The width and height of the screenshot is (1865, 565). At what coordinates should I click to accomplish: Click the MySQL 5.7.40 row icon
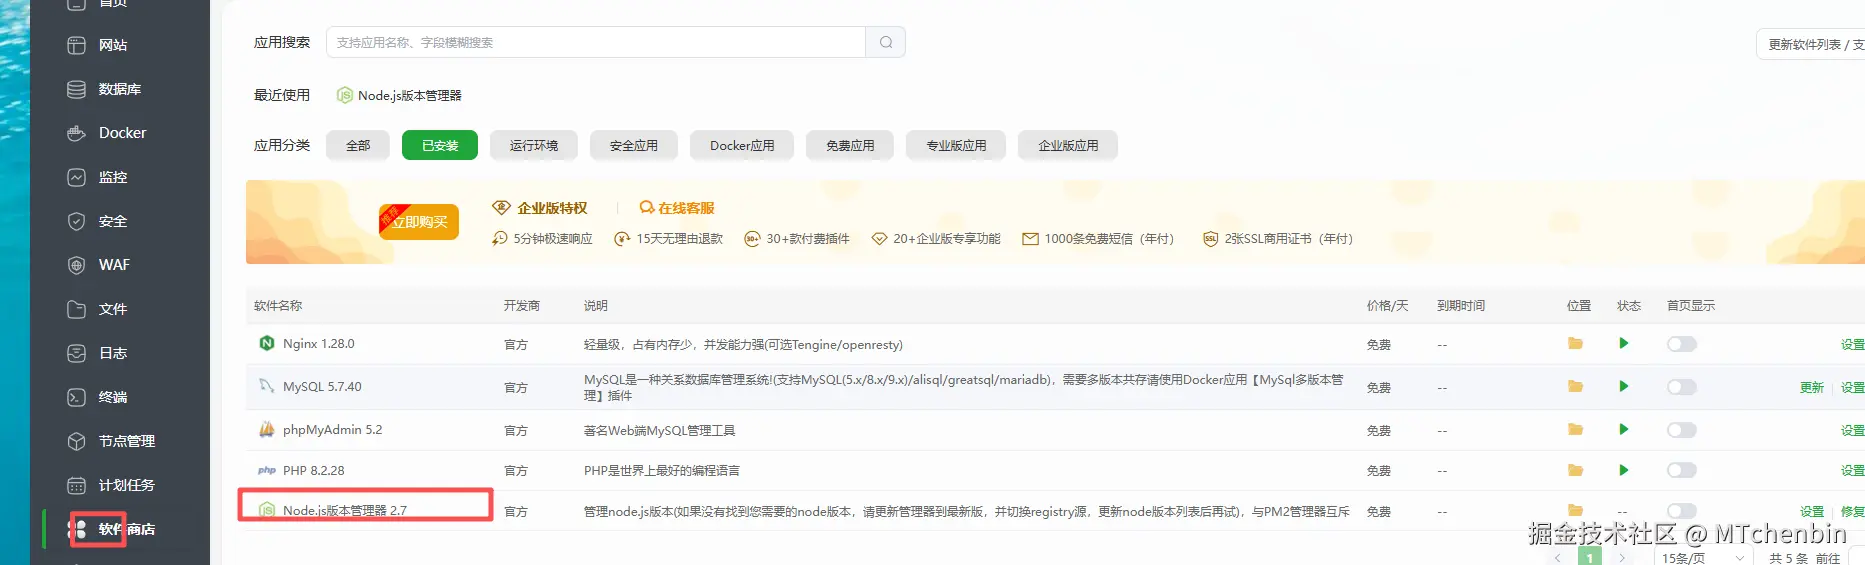(x=267, y=386)
